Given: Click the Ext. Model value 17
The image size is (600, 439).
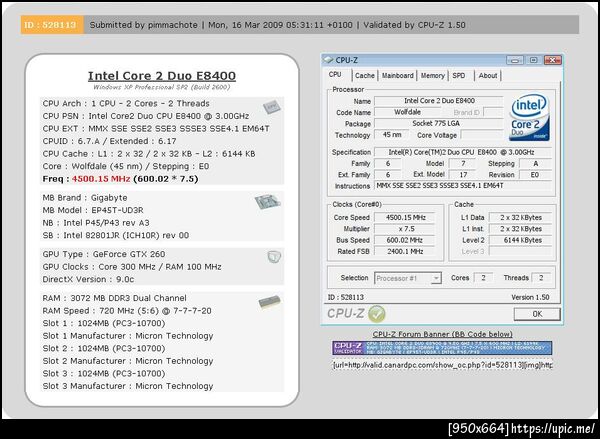Looking at the screenshot, I should click(463, 175).
